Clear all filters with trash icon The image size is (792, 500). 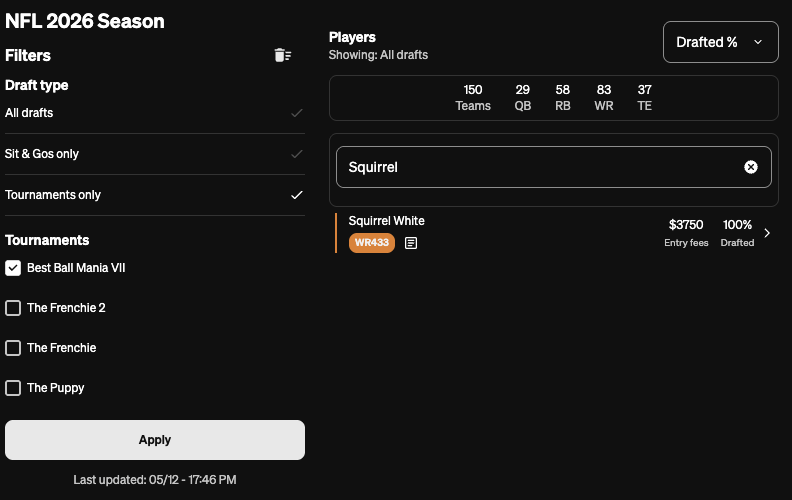[282, 55]
